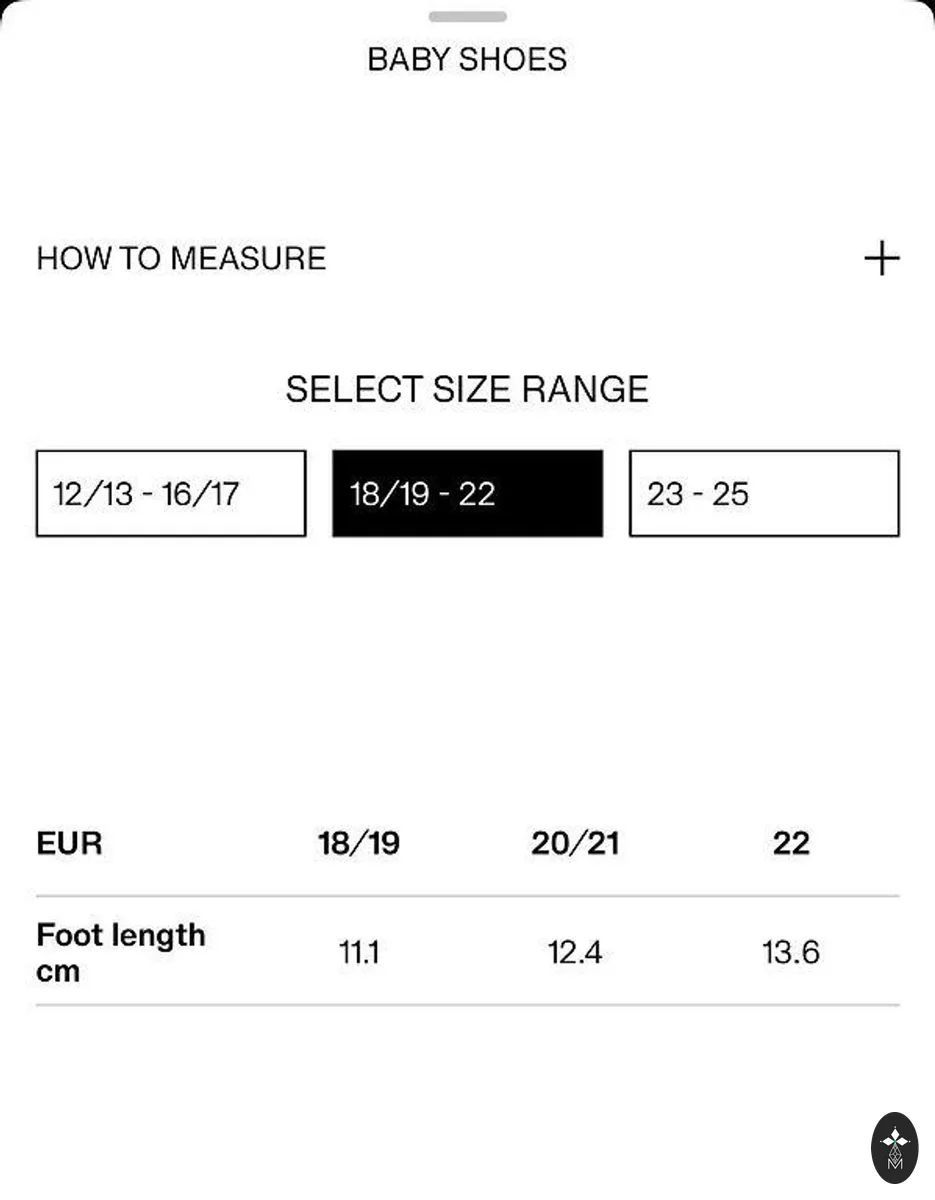This screenshot has width=935, height=1200.
Task: Select the 12/13 - 16/17 size range
Action: (171, 493)
